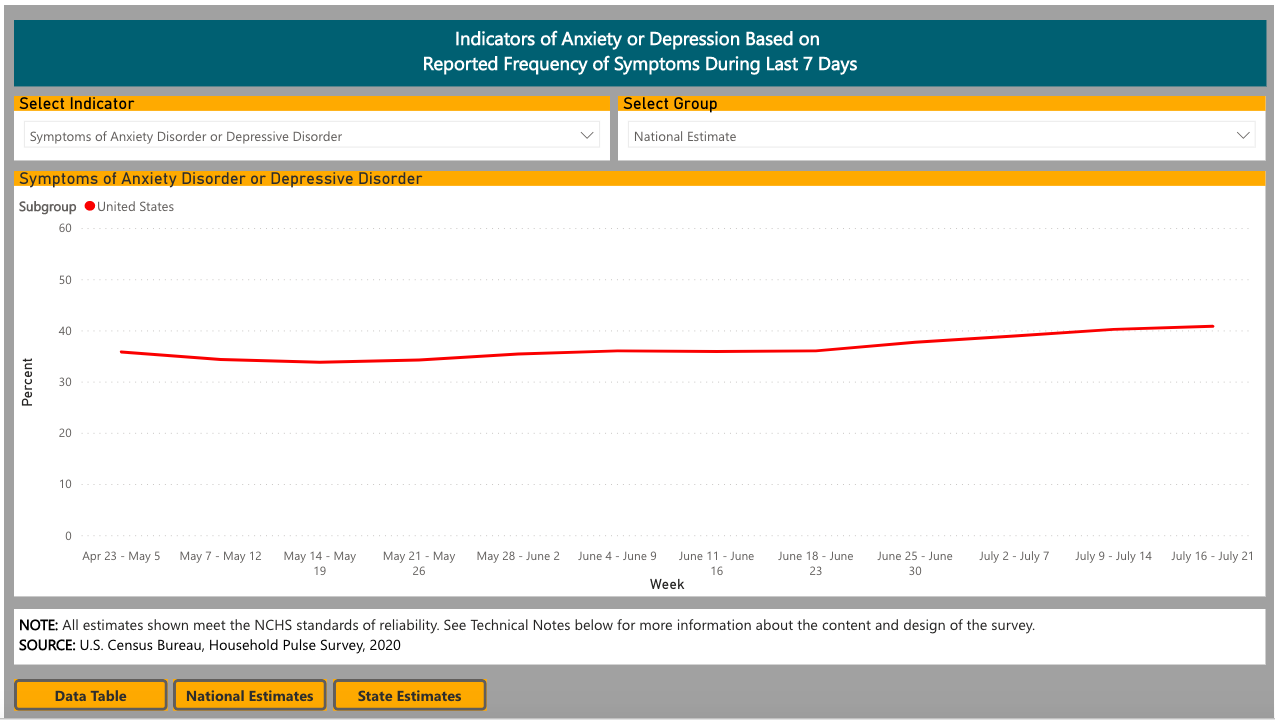Click the Subgroup legend heading
This screenshot has height=720, width=1275.
(47, 207)
